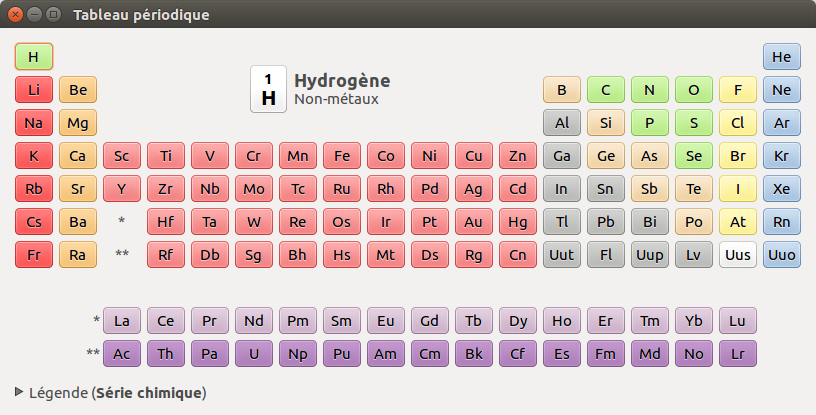This screenshot has height=415, width=816.
Task: Select the Helium (He) element
Action: coord(782,56)
